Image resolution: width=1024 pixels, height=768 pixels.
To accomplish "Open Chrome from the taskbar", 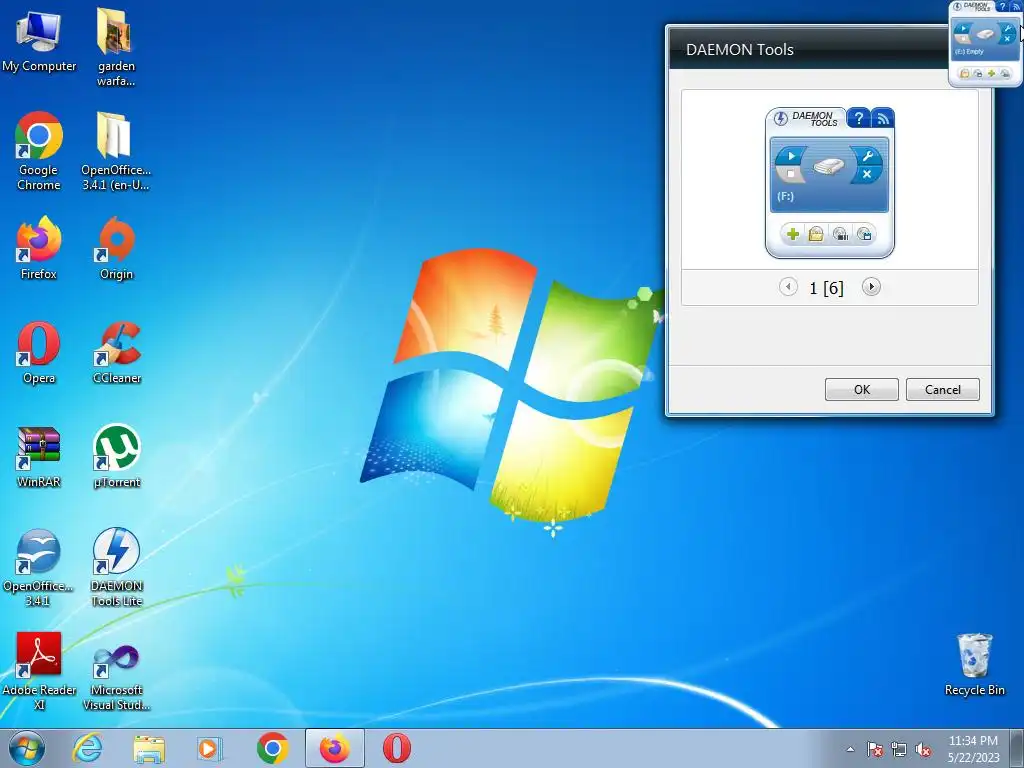I will coord(272,748).
